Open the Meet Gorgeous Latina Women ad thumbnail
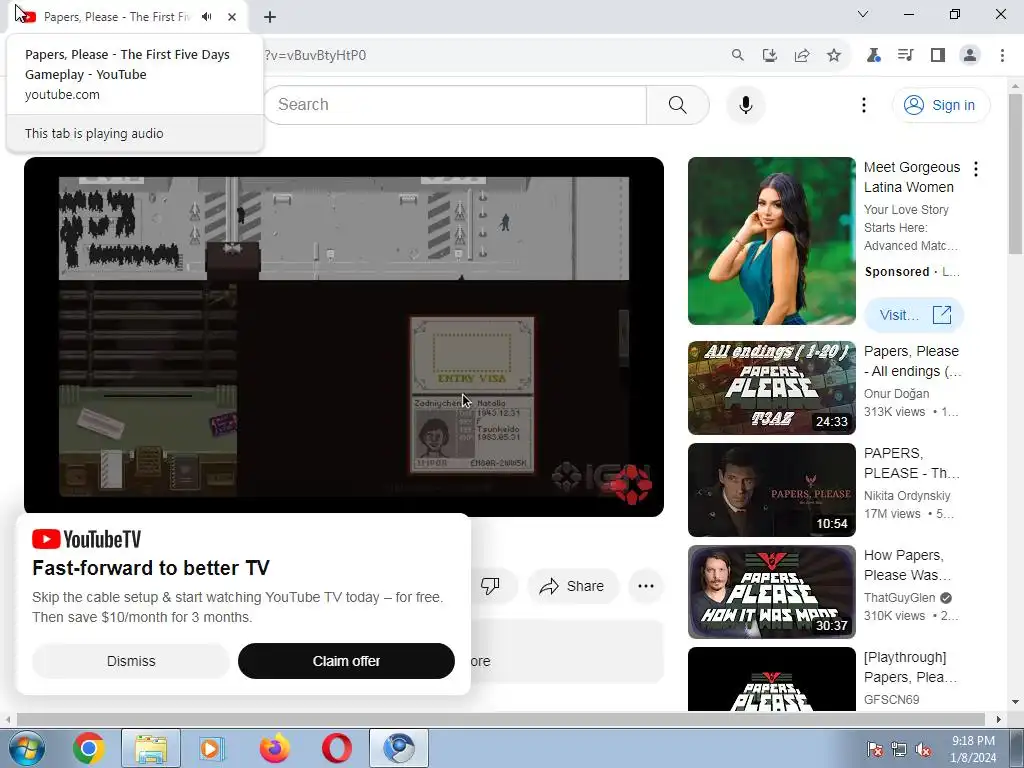Image resolution: width=1024 pixels, height=768 pixels. tap(771, 241)
